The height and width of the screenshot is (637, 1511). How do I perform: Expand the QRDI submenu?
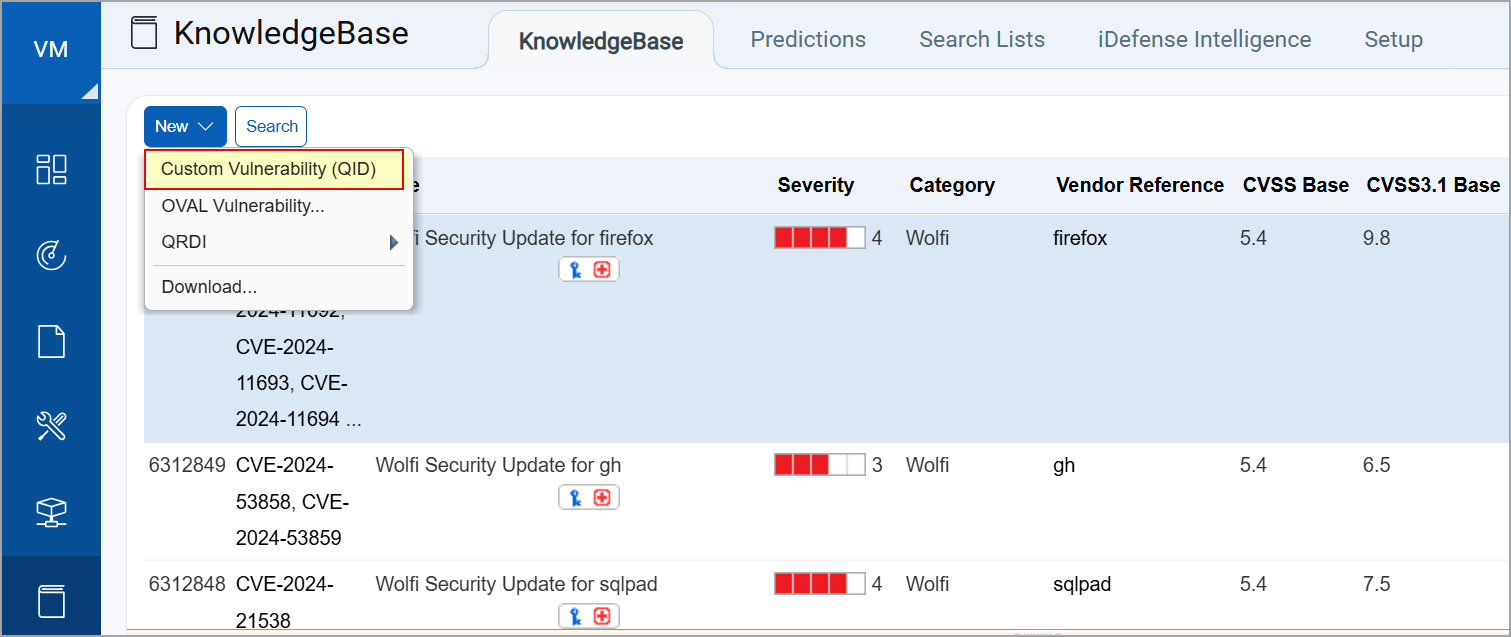click(278, 242)
